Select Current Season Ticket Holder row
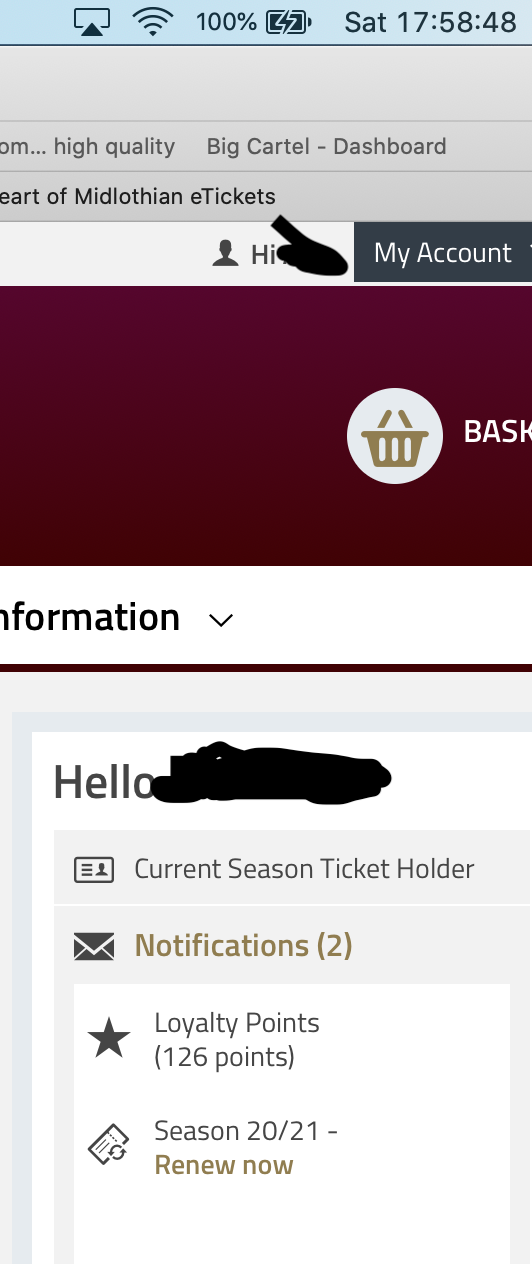This screenshot has width=532, height=1264. (293, 868)
